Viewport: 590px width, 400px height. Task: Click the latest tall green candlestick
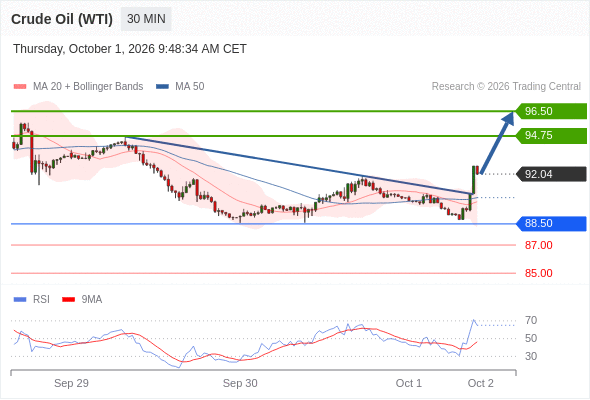click(473, 180)
